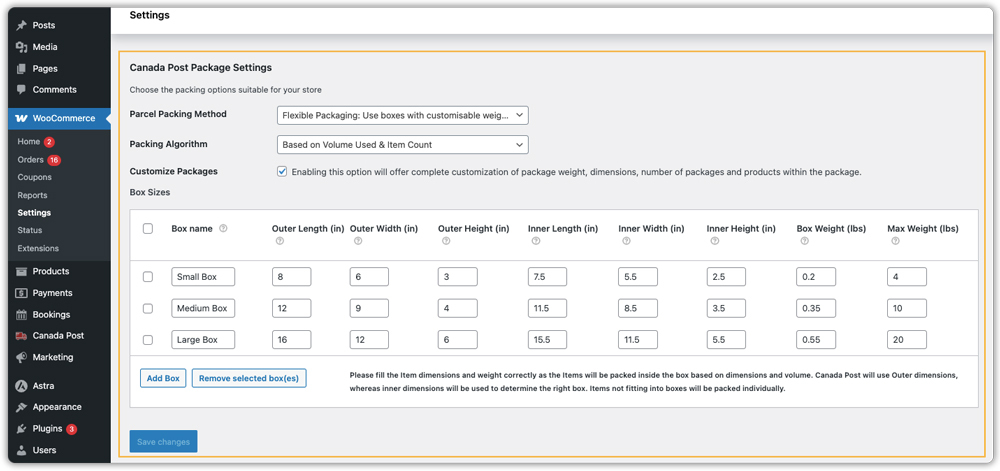Screen dimensions: 1000x471
Task: Check the Medium Box row checkbox
Action: pyautogui.click(x=148, y=308)
